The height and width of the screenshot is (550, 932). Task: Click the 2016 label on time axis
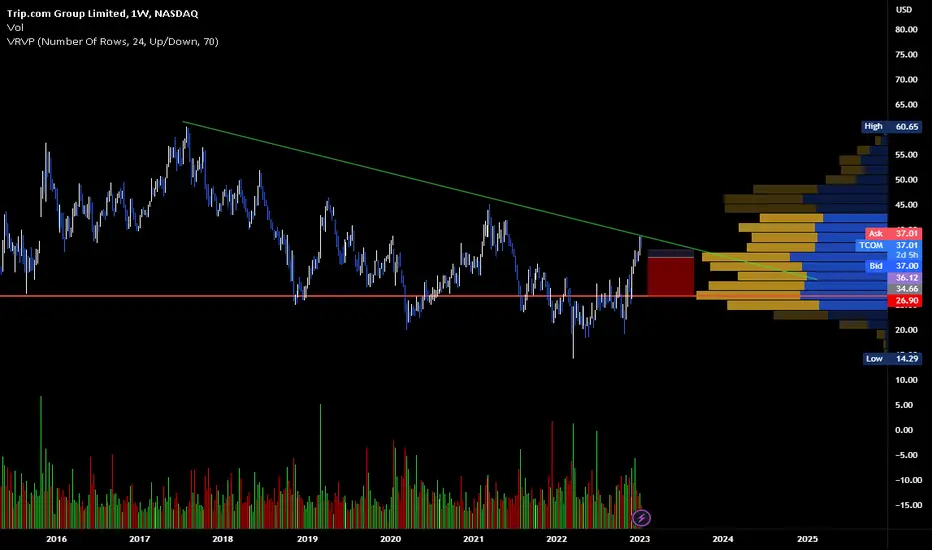[56, 539]
